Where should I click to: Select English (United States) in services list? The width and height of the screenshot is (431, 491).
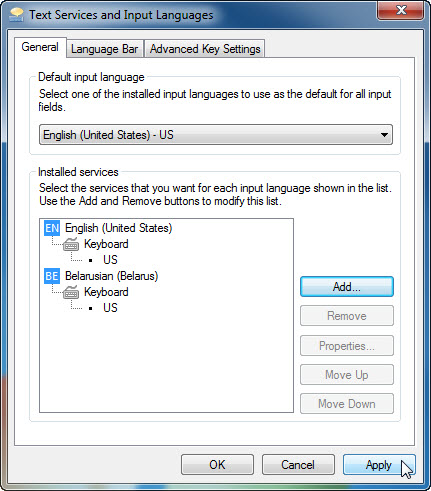(x=118, y=228)
